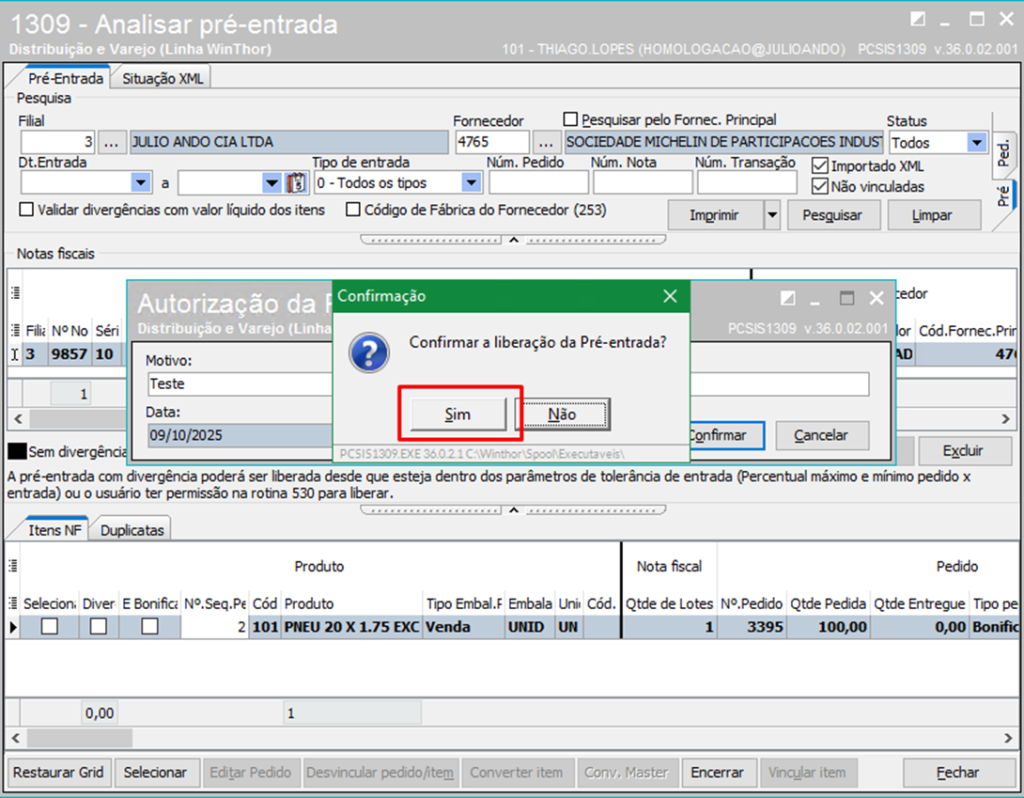Click the calendar icon beside date range
The height and width of the screenshot is (798, 1024).
click(x=296, y=183)
